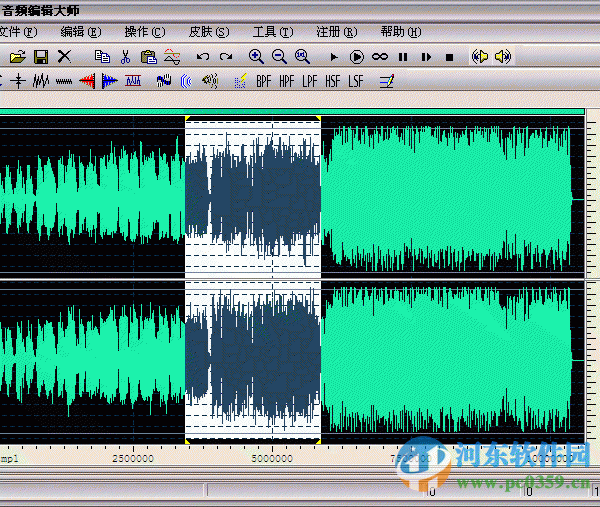The height and width of the screenshot is (507, 600).
Task: Toggle the left yellow speaker icon
Action: tap(479, 57)
